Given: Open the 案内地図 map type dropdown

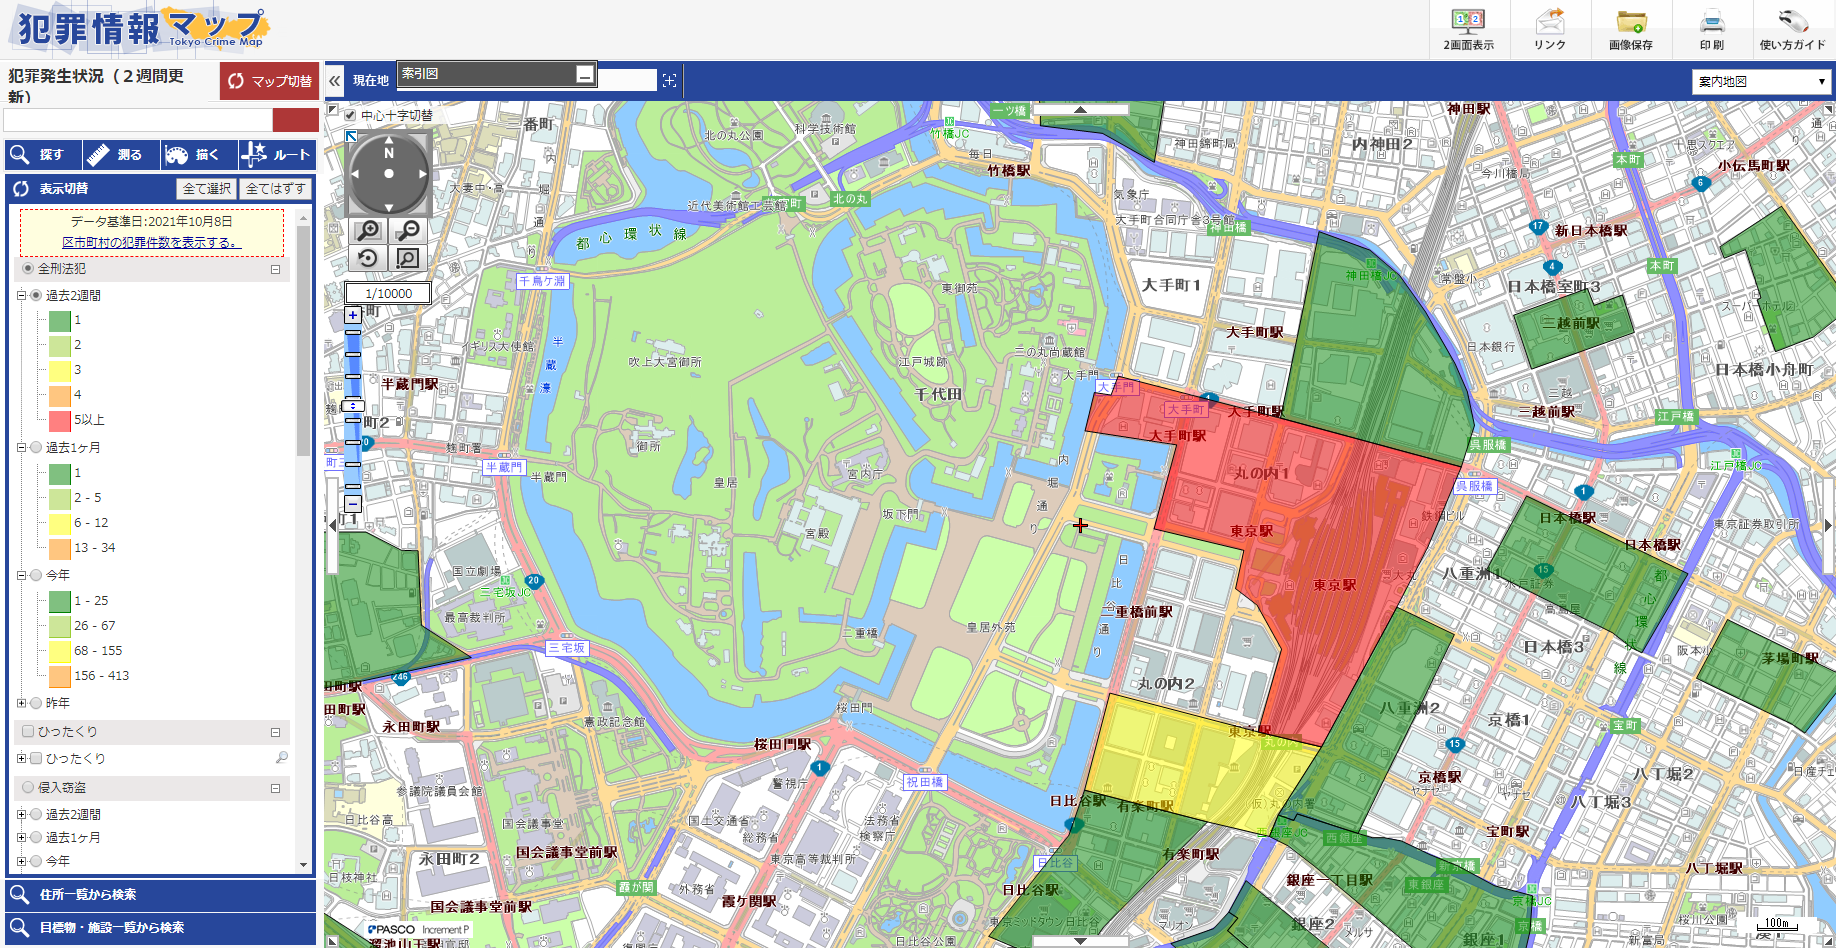Looking at the screenshot, I should (1761, 81).
